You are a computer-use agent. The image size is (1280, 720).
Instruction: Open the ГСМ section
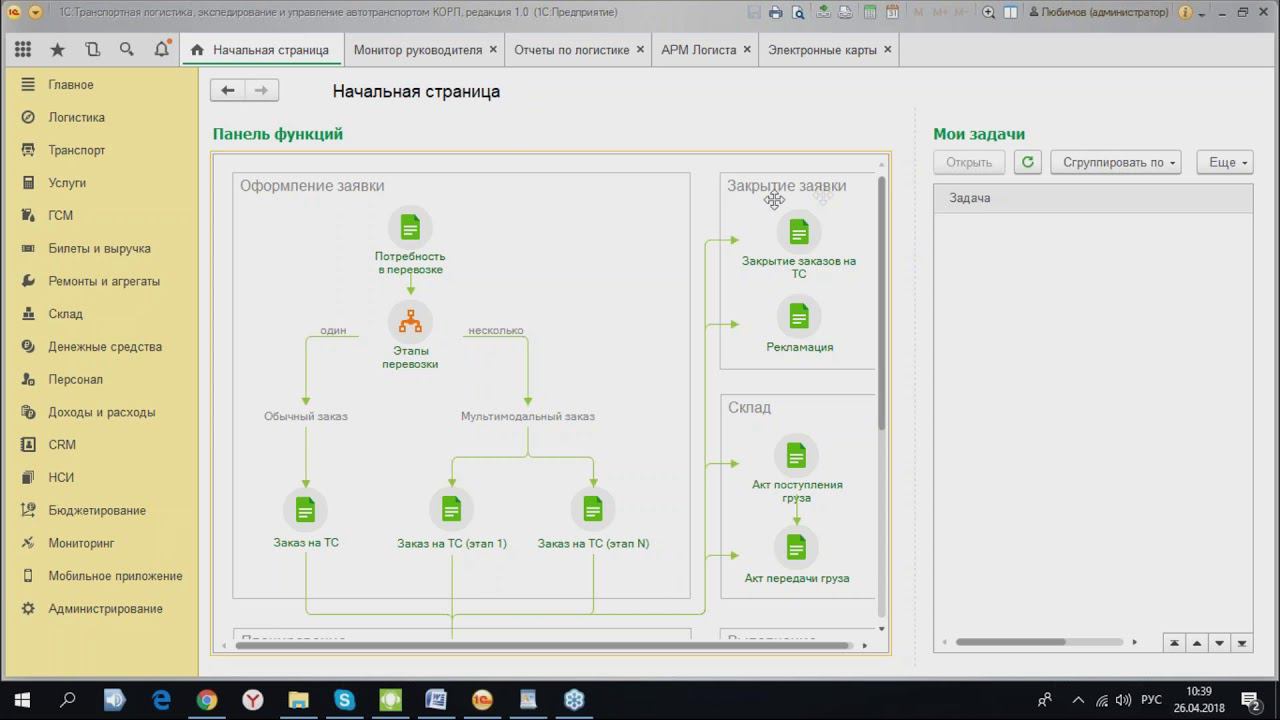tap(61, 215)
